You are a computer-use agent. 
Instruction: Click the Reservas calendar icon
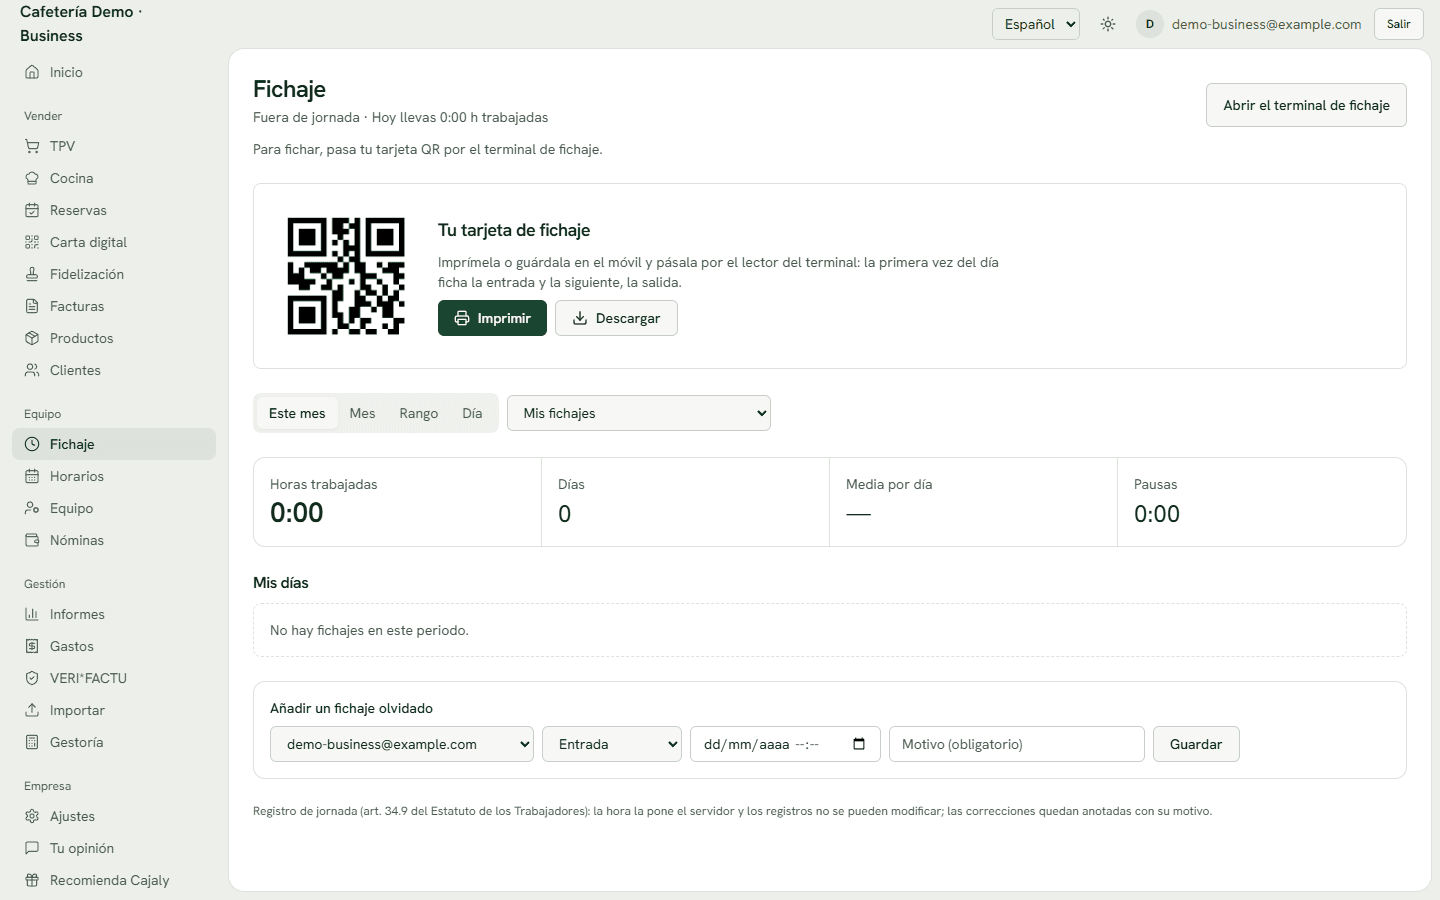click(x=32, y=210)
